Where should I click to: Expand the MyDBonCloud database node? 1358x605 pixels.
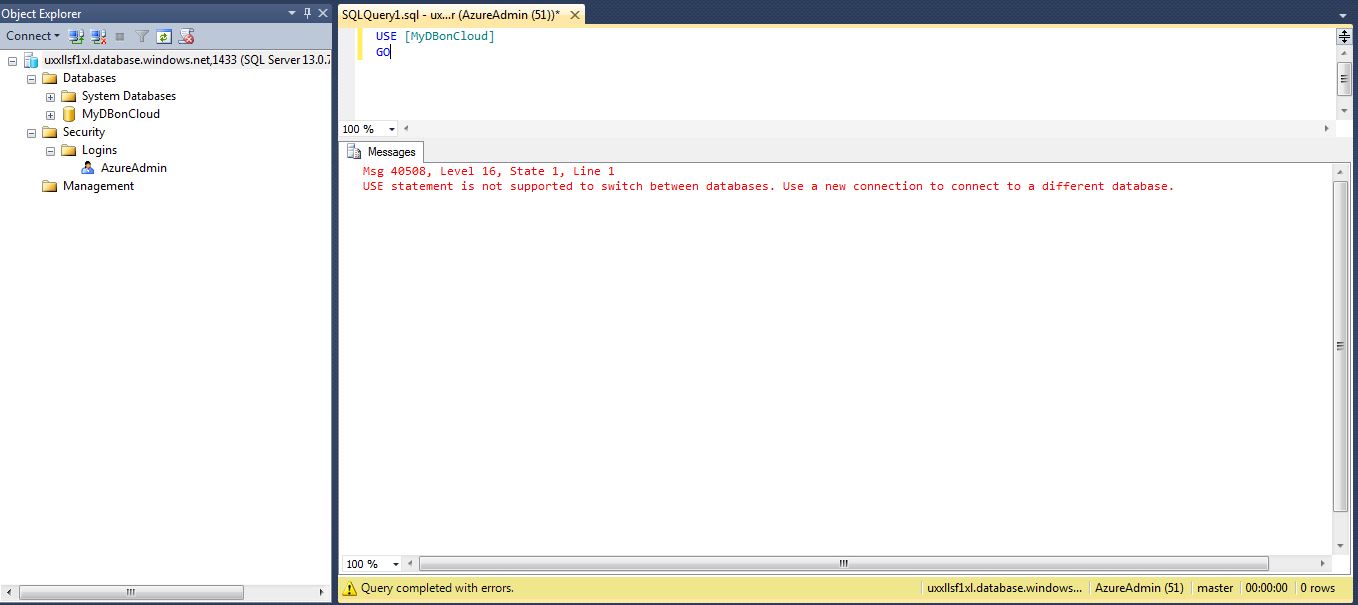50,113
